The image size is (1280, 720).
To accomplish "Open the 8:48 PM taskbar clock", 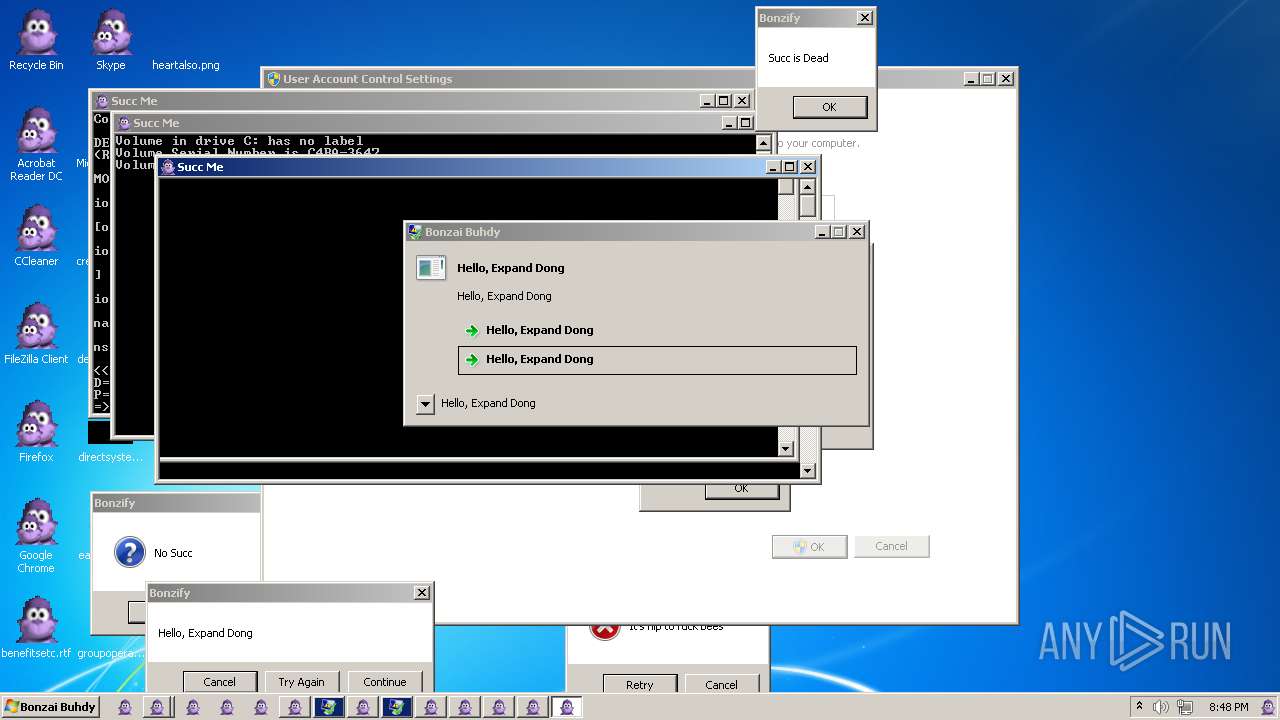I will (x=1228, y=707).
